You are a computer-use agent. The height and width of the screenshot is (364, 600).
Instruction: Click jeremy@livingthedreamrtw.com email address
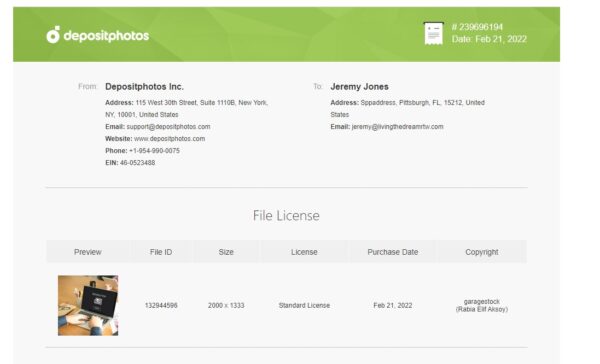click(x=397, y=127)
